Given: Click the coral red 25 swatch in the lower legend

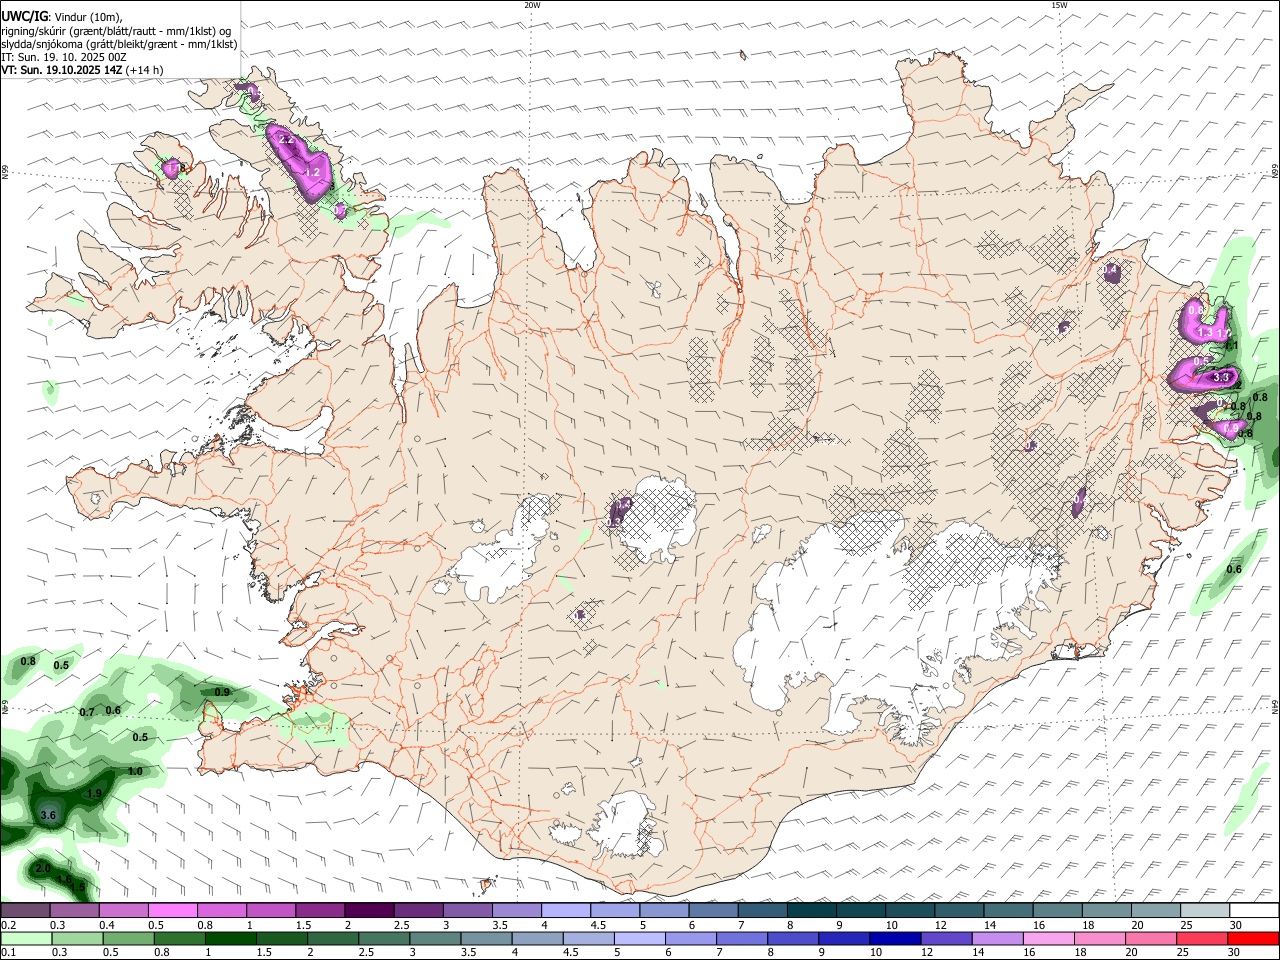Looking at the screenshot, I should coord(1201,938).
